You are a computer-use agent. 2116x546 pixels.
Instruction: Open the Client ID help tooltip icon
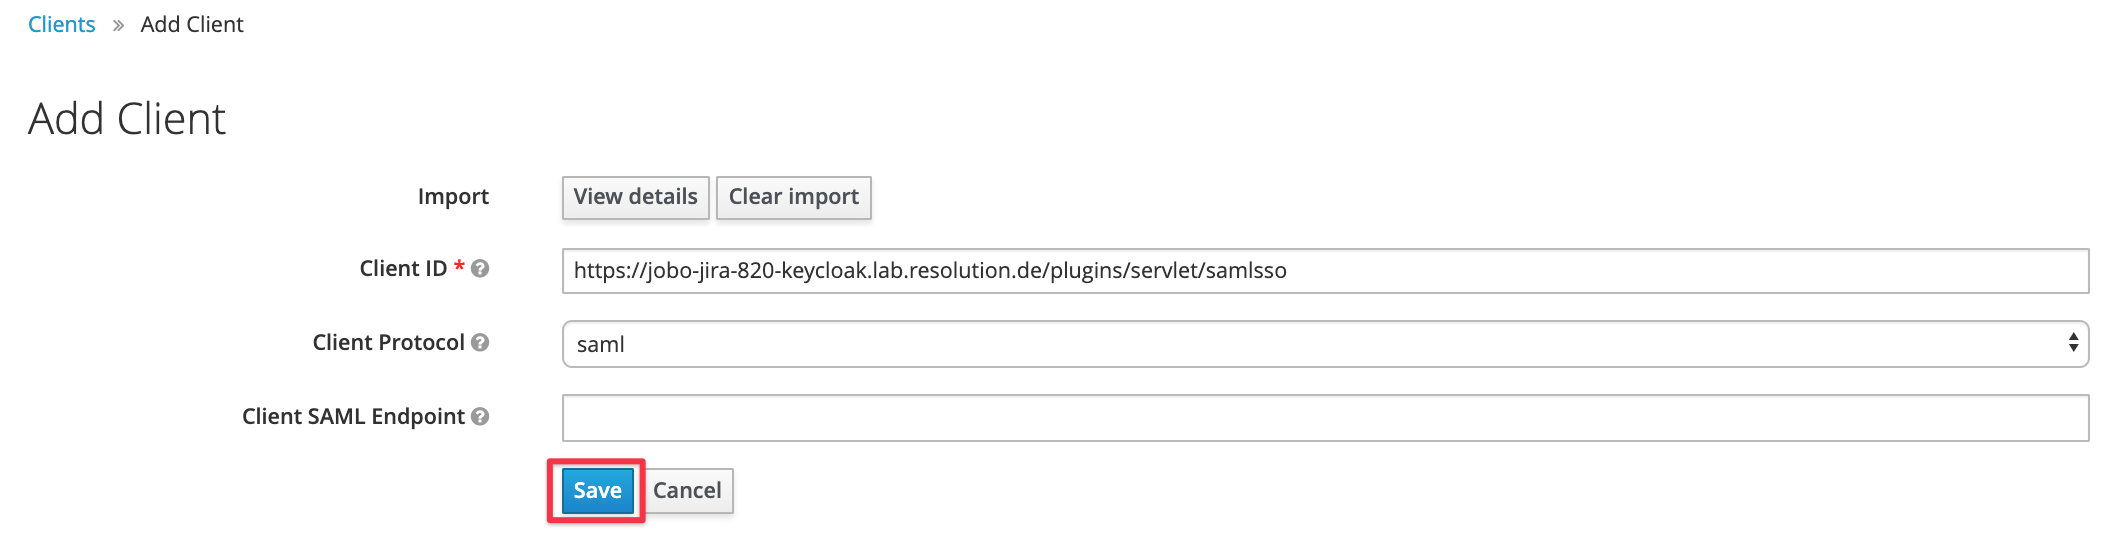pos(480,269)
